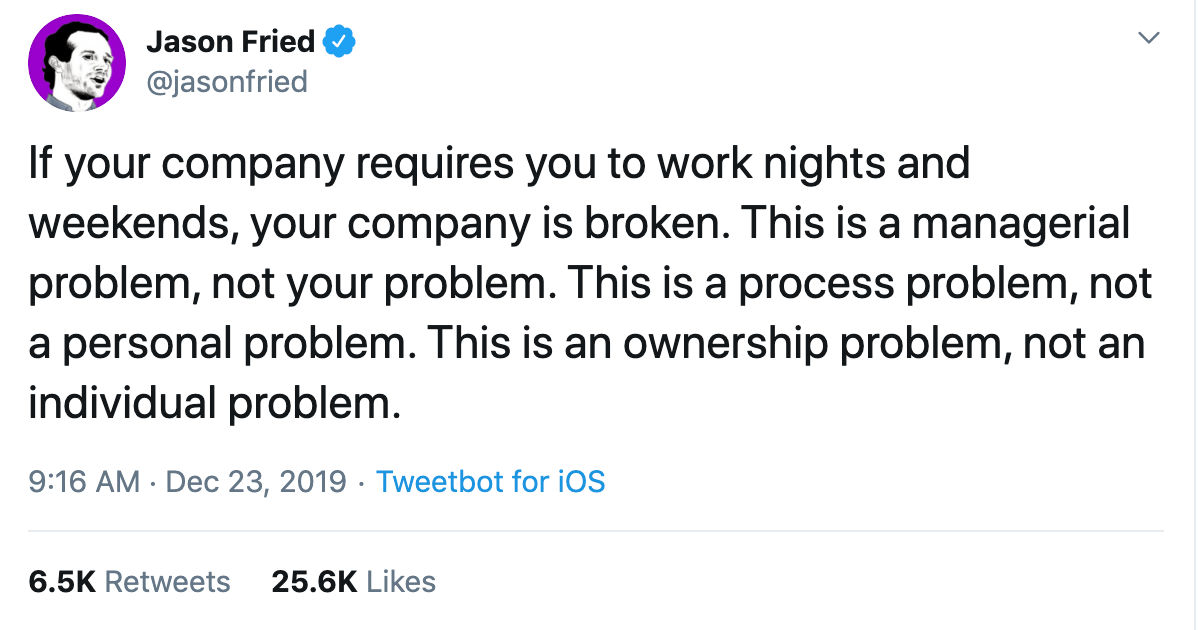This screenshot has height=630, width=1198.
Task: Open the Tweetbot for iOS source link
Action: click(x=491, y=482)
